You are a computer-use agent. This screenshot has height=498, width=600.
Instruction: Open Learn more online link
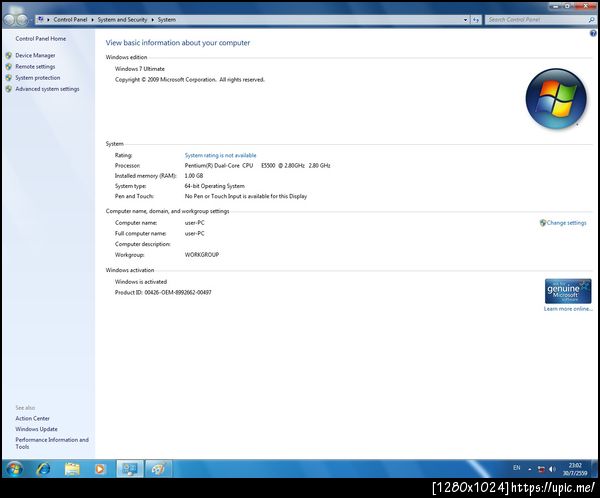click(568, 309)
